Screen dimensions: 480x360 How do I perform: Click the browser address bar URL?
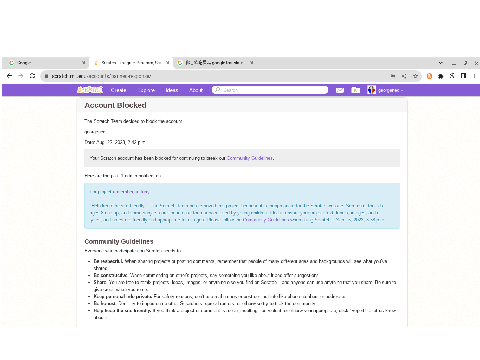[x=101, y=76]
